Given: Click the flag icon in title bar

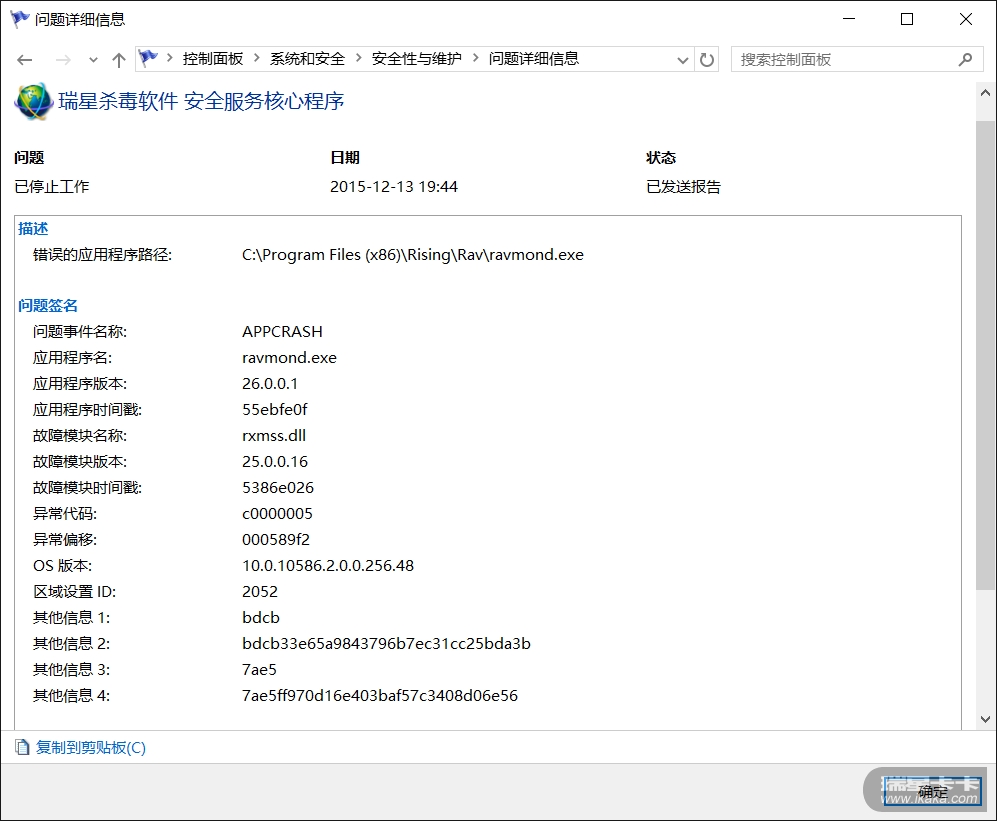Looking at the screenshot, I should (19, 19).
